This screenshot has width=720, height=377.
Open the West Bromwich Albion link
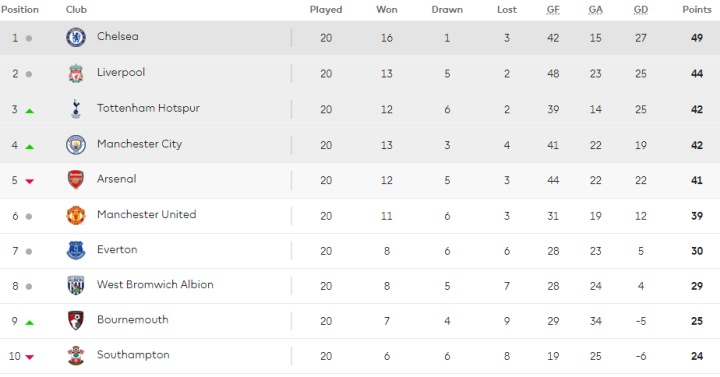click(155, 285)
